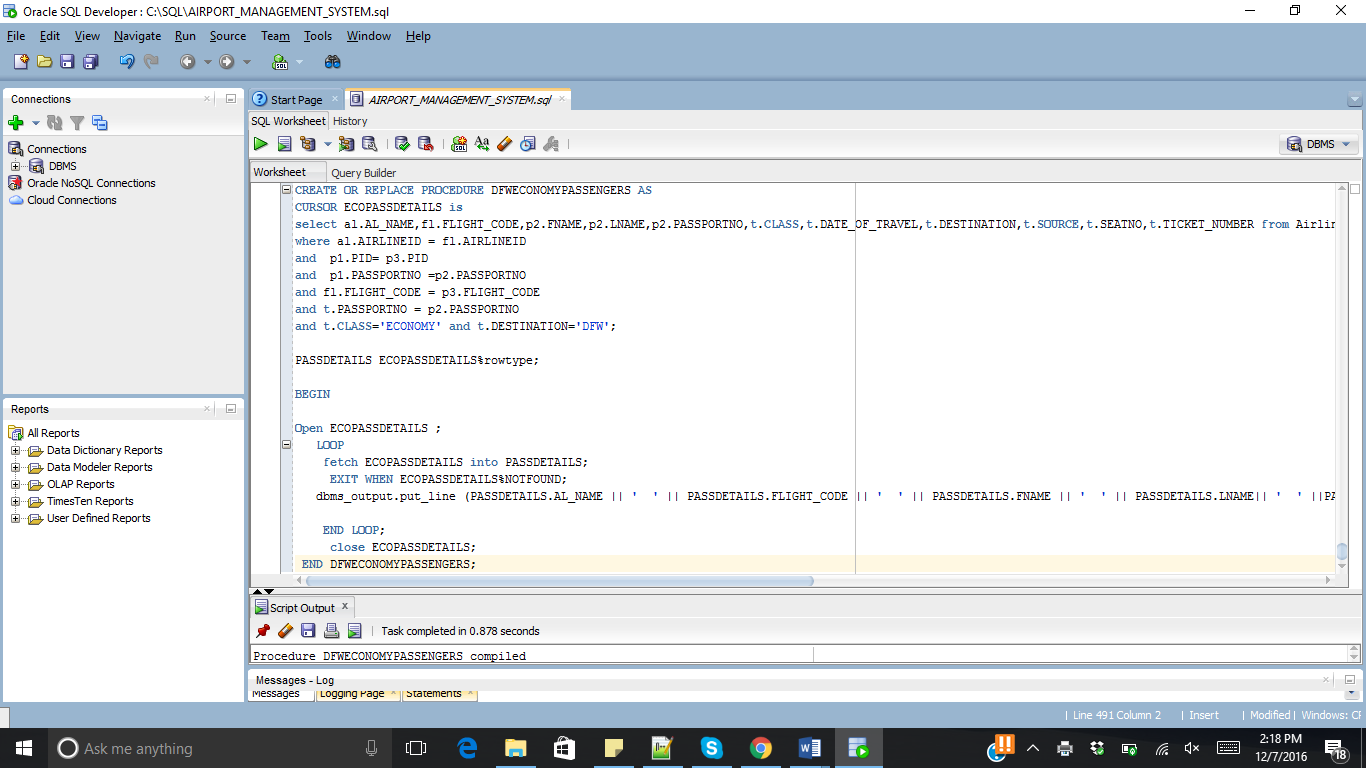
Task: Click the Run Script icon
Action: click(x=284, y=144)
